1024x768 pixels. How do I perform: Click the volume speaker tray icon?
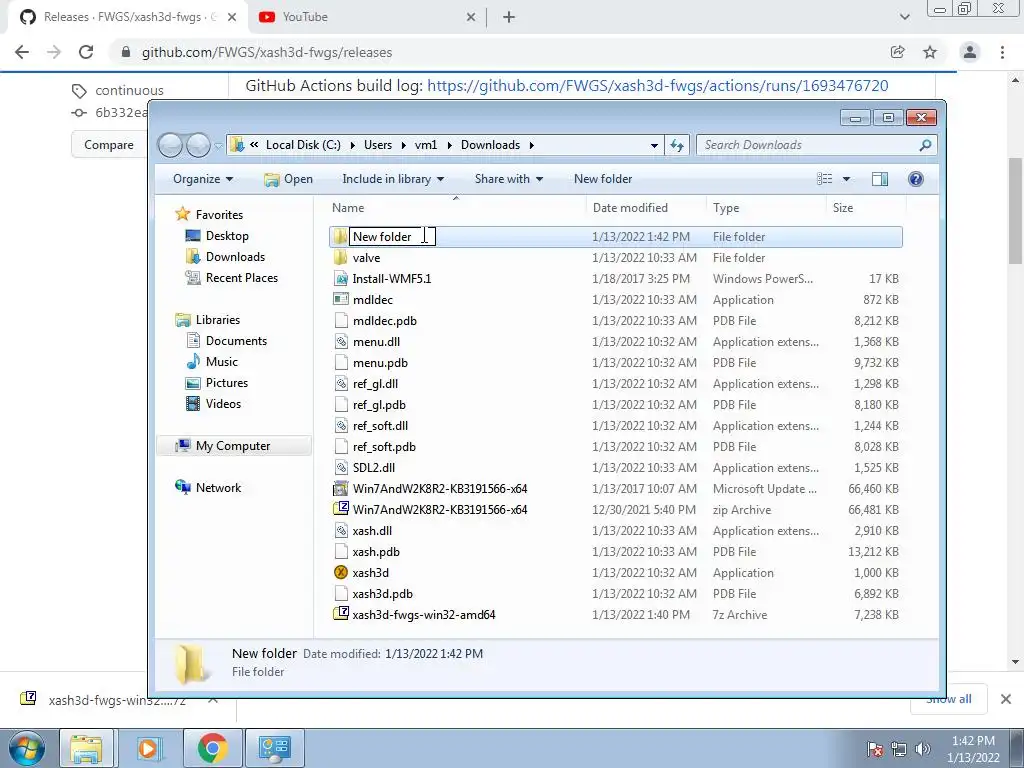coord(923,749)
